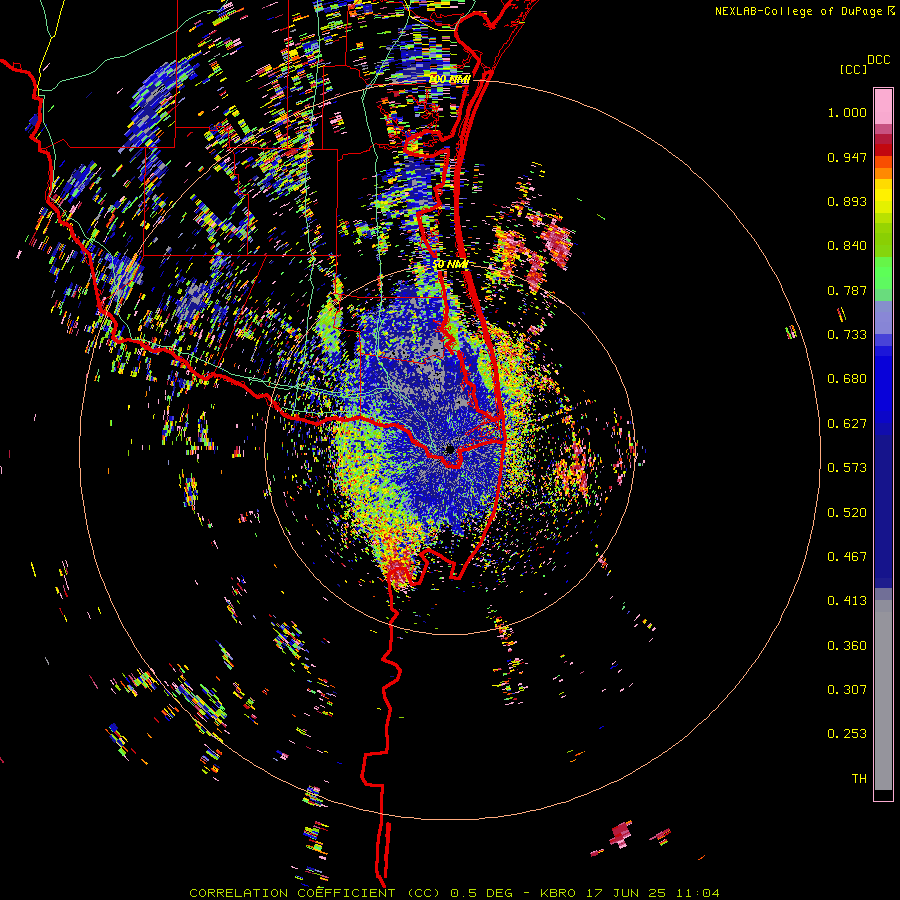Viewport: 900px width, 900px height.
Task: Click the black radar site marker dot
Action: 450,449
